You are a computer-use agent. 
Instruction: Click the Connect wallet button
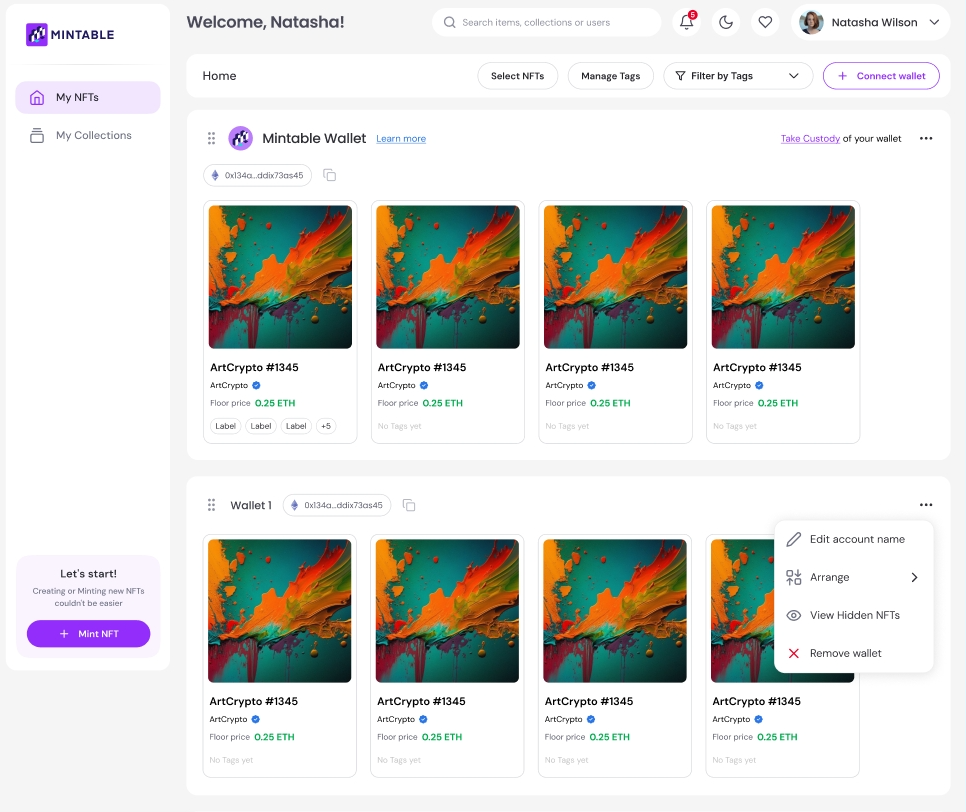pyautogui.click(x=881, y=76)
